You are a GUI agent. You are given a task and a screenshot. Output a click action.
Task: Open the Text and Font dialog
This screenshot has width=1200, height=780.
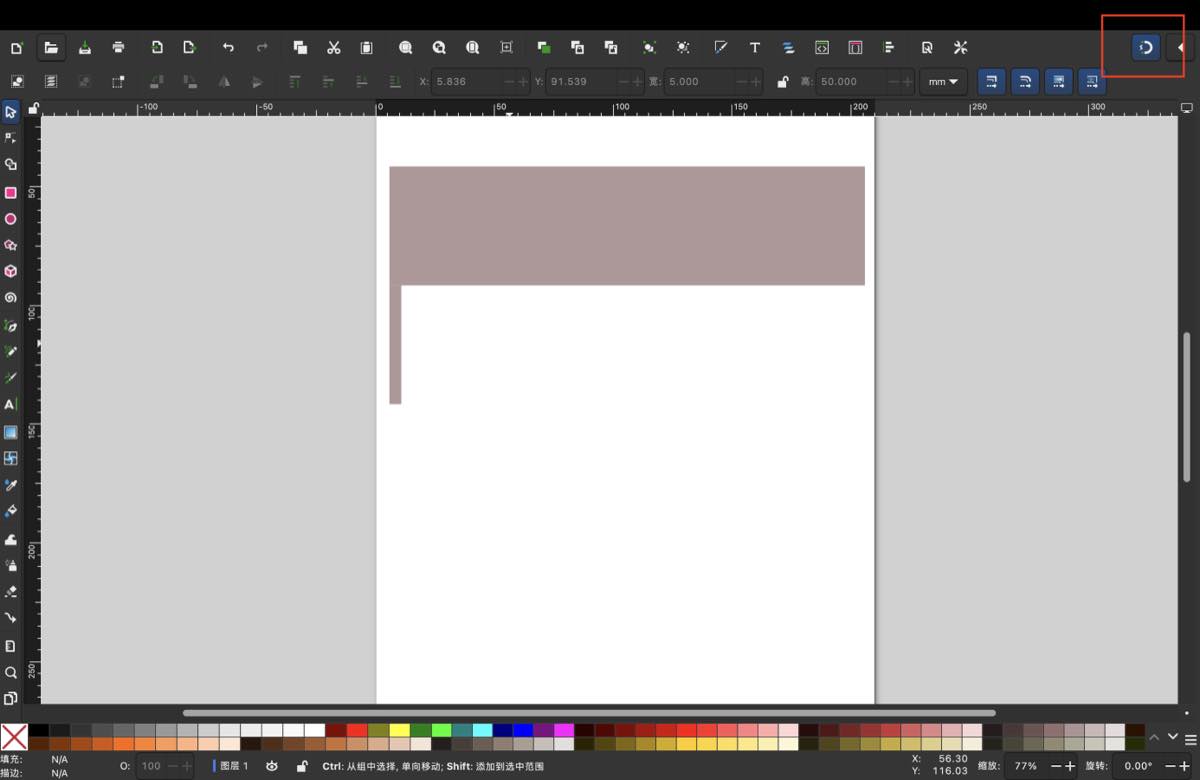755,47
